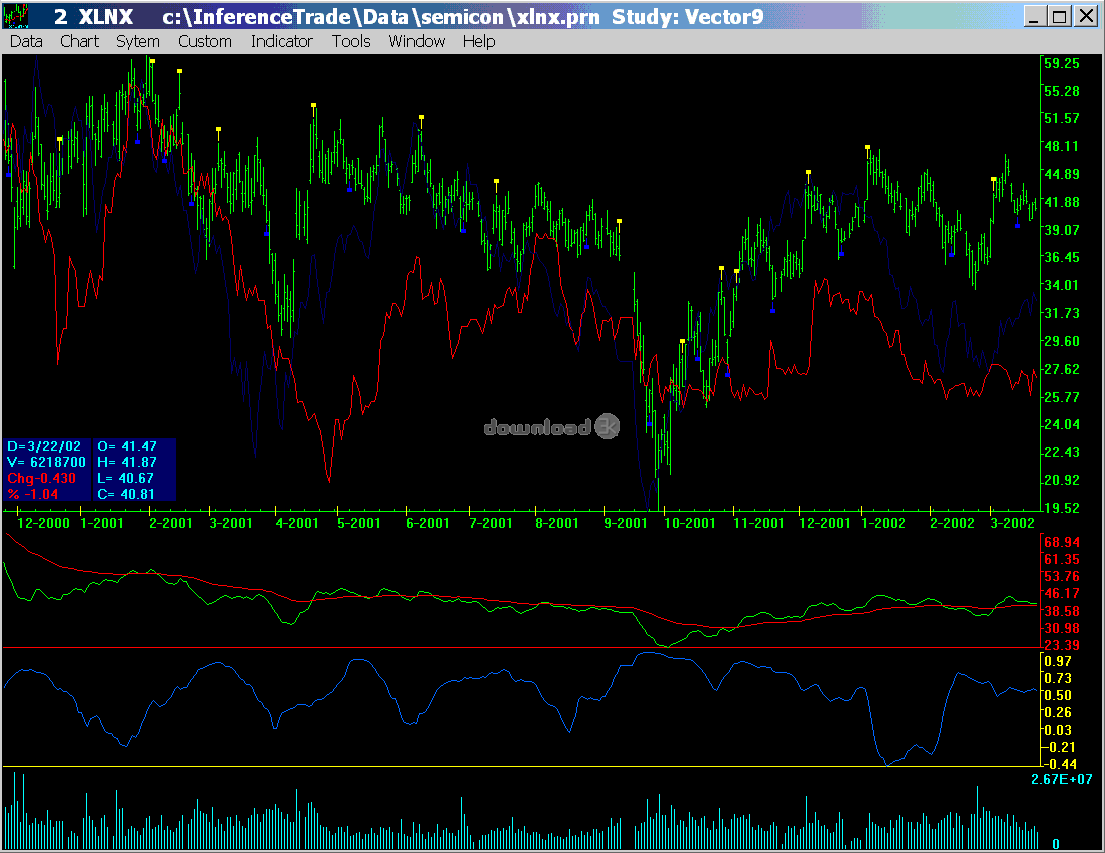Open the Data menu

click(x=26, y=42)
